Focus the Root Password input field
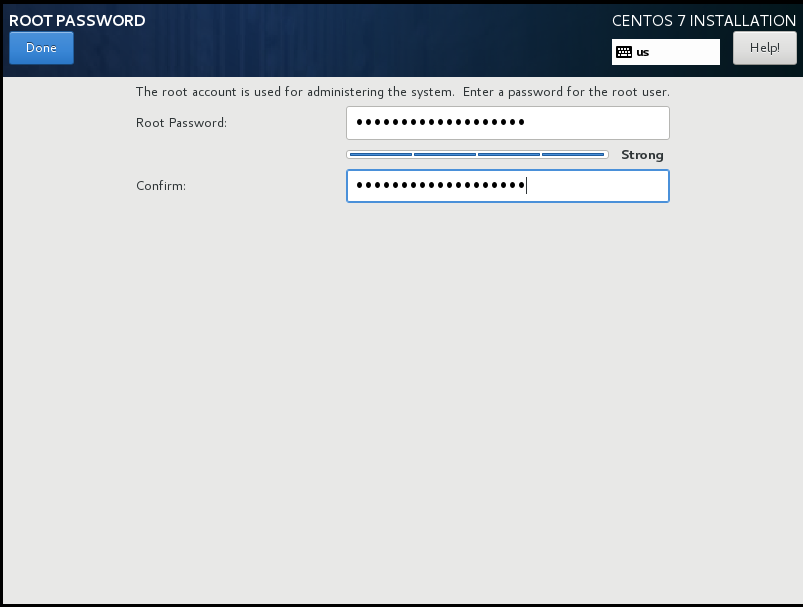803x607 pixels. pos(508,123)
